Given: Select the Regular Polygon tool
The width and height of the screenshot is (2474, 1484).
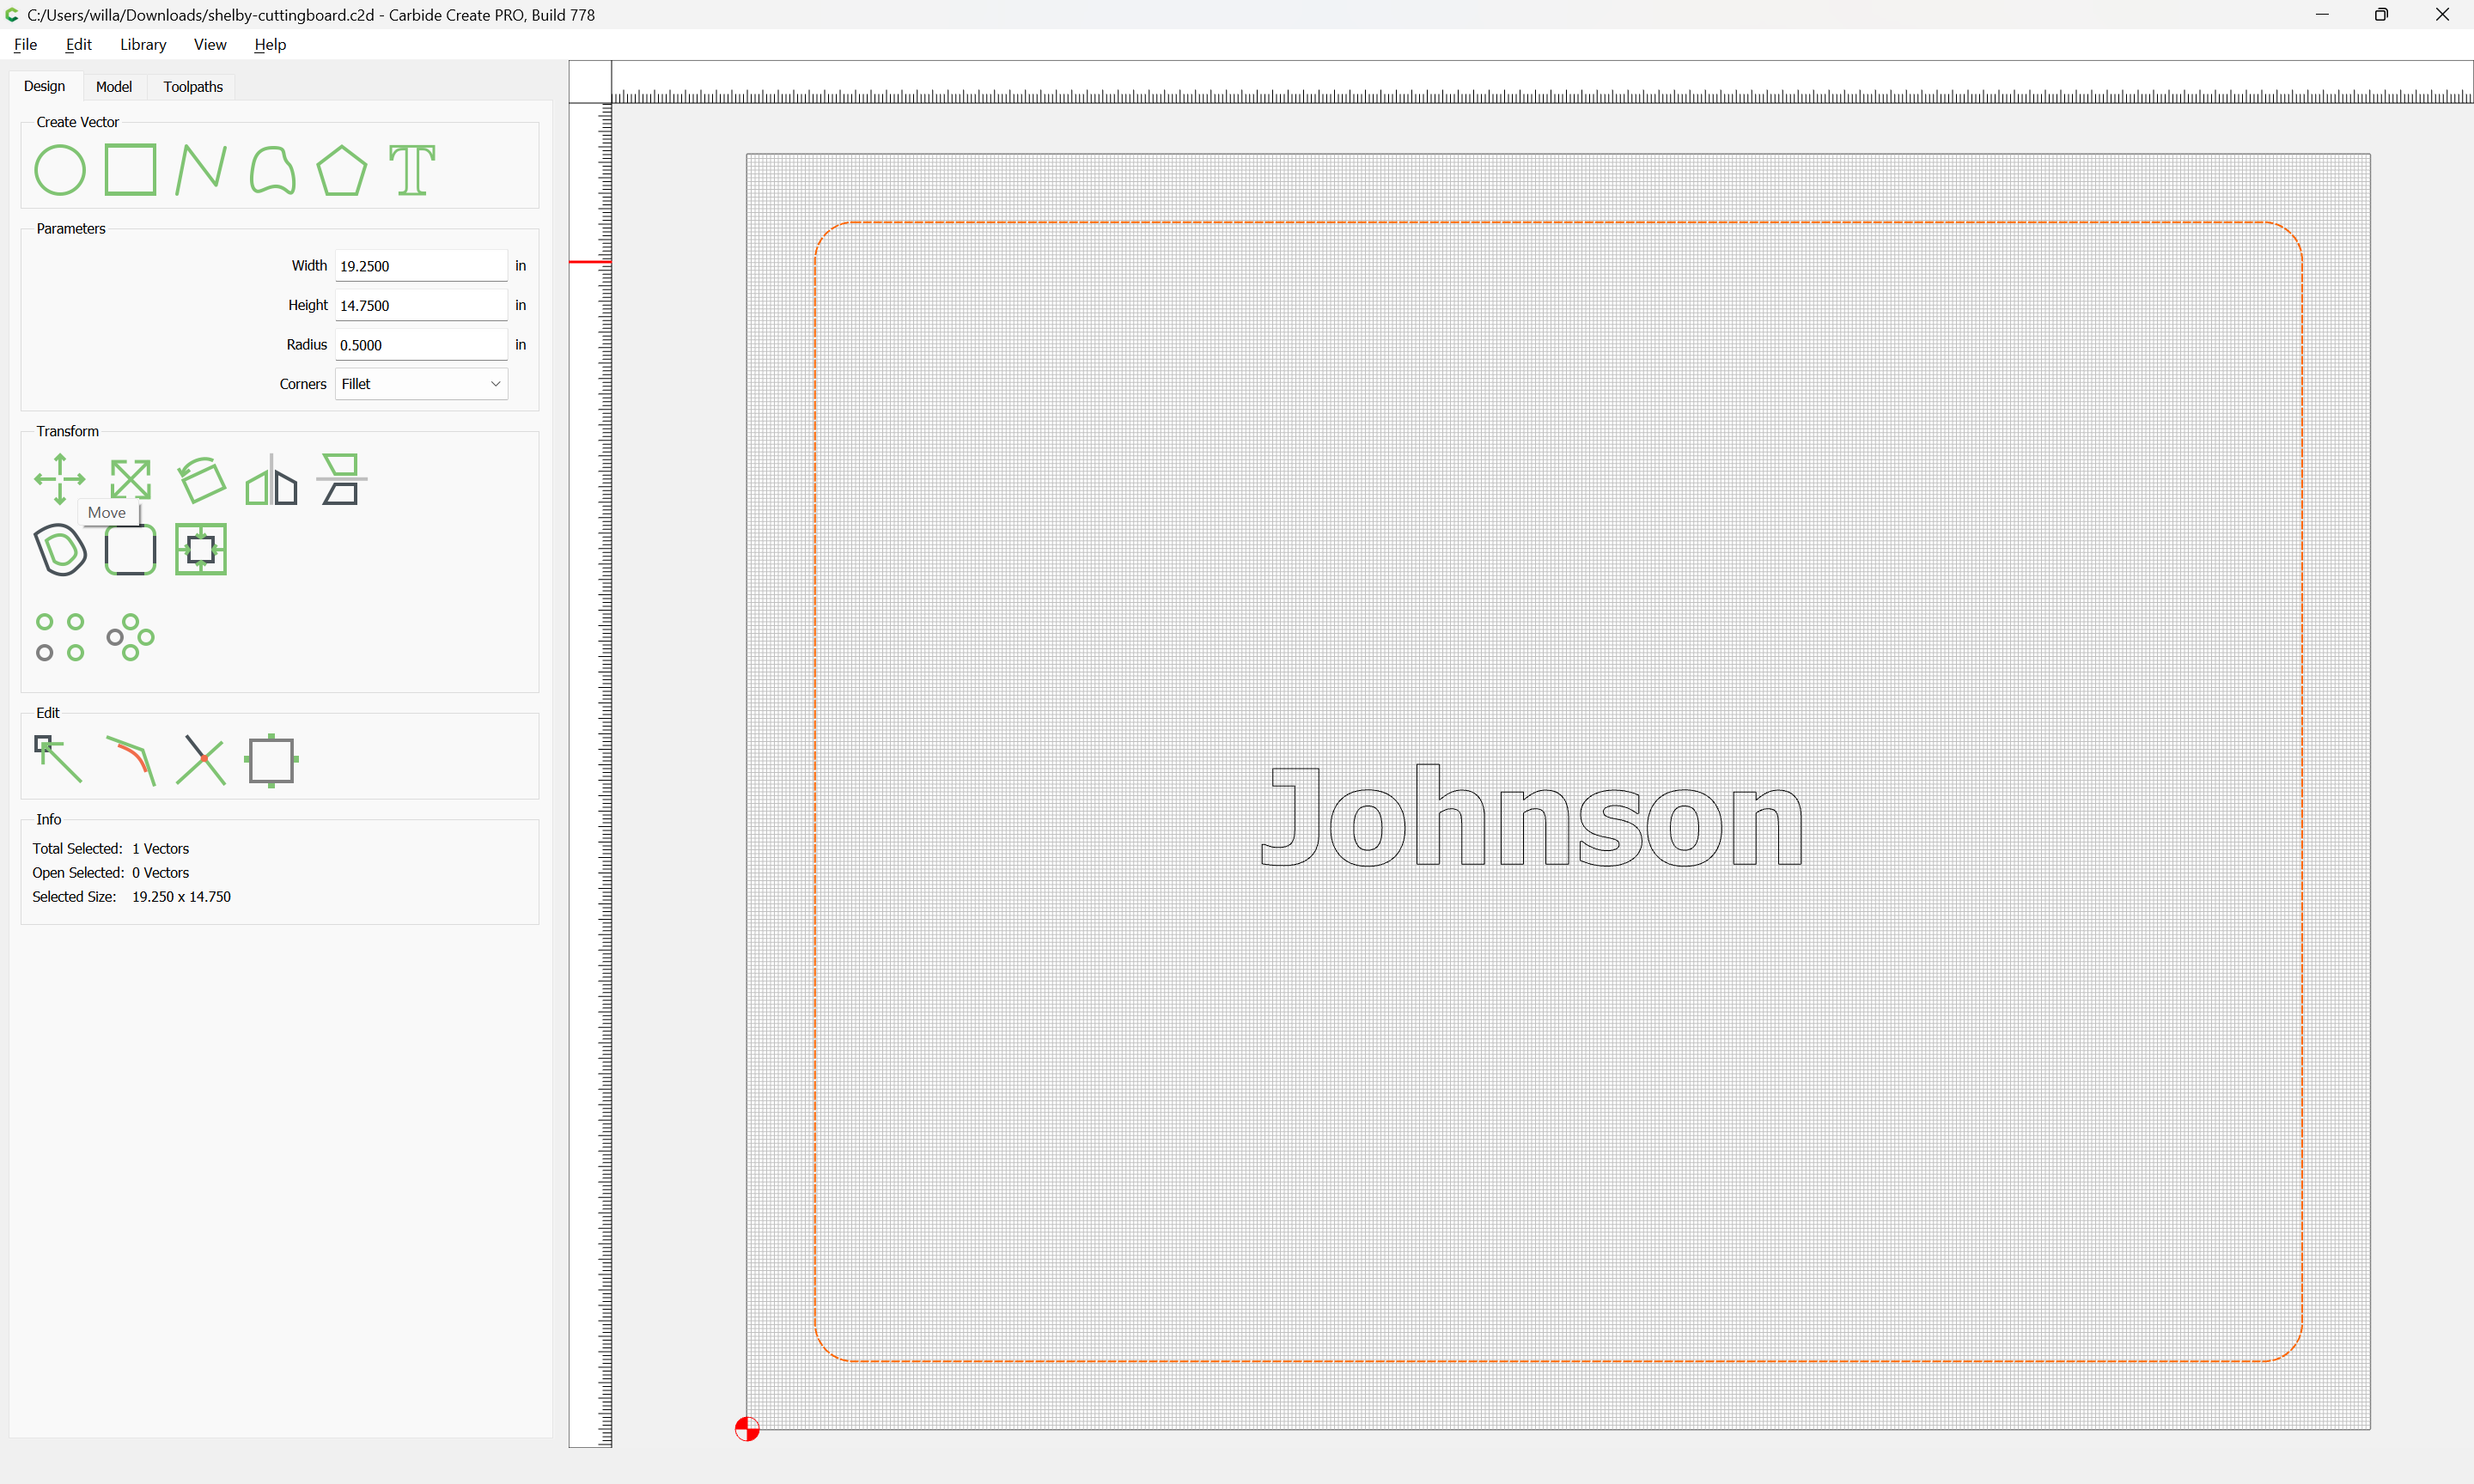Looking at the screenshot, I should pos(342,170).
